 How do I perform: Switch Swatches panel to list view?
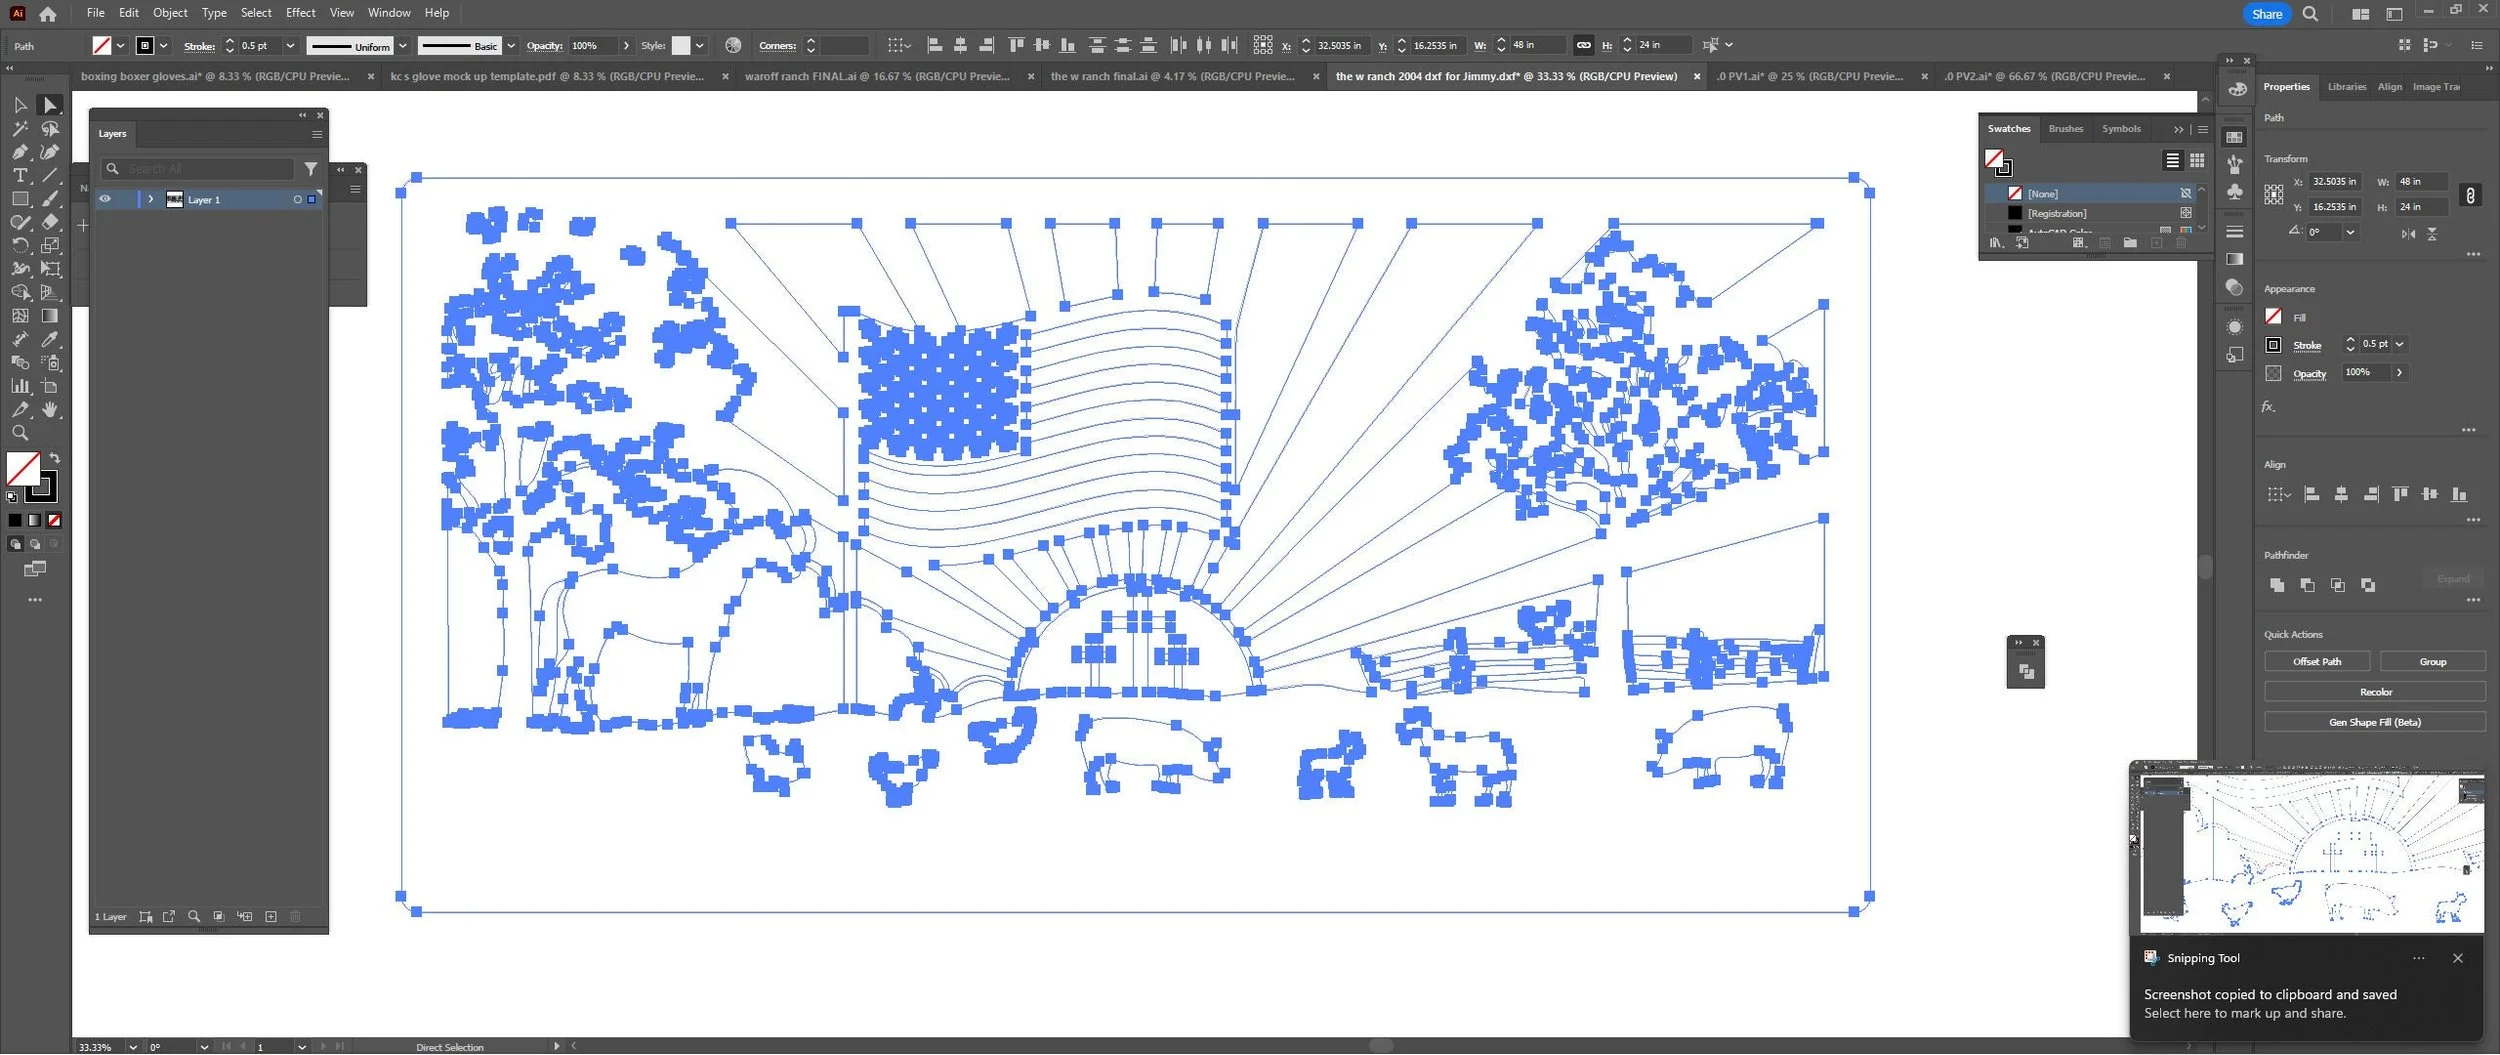[x=2172, y=160]
